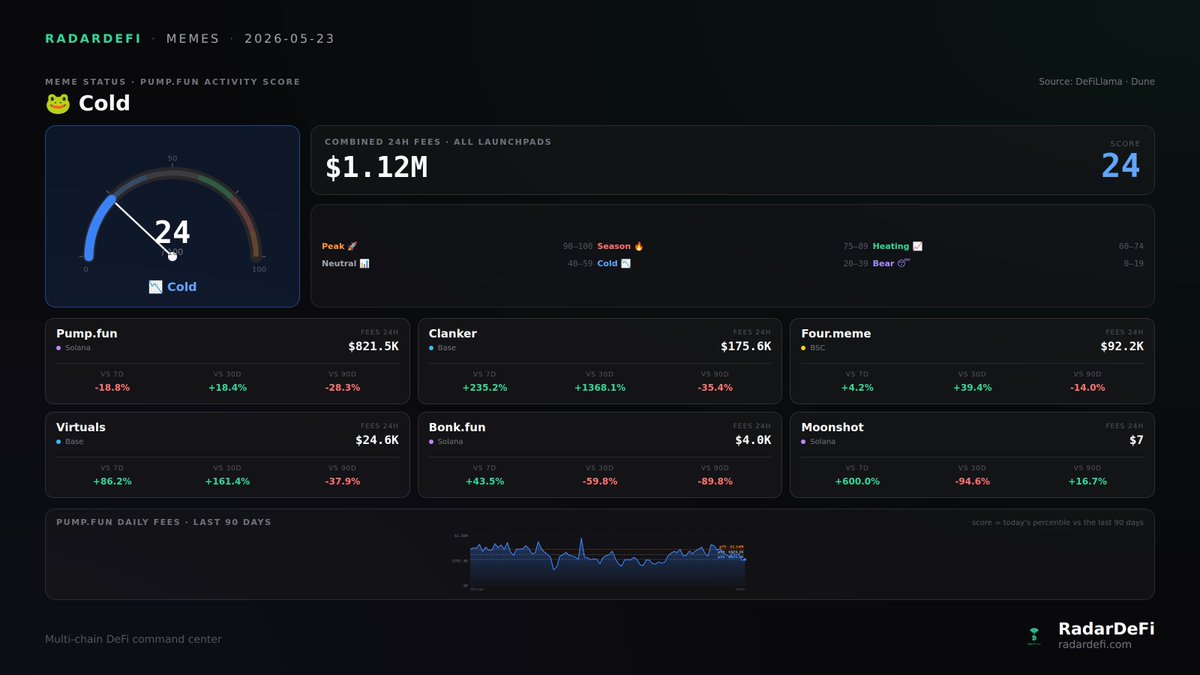Image resolution: width=1200 pixels, height=675 pixels.
Task: Open the Pump.fun launchpad card title
Action: [x=86, y=334]
